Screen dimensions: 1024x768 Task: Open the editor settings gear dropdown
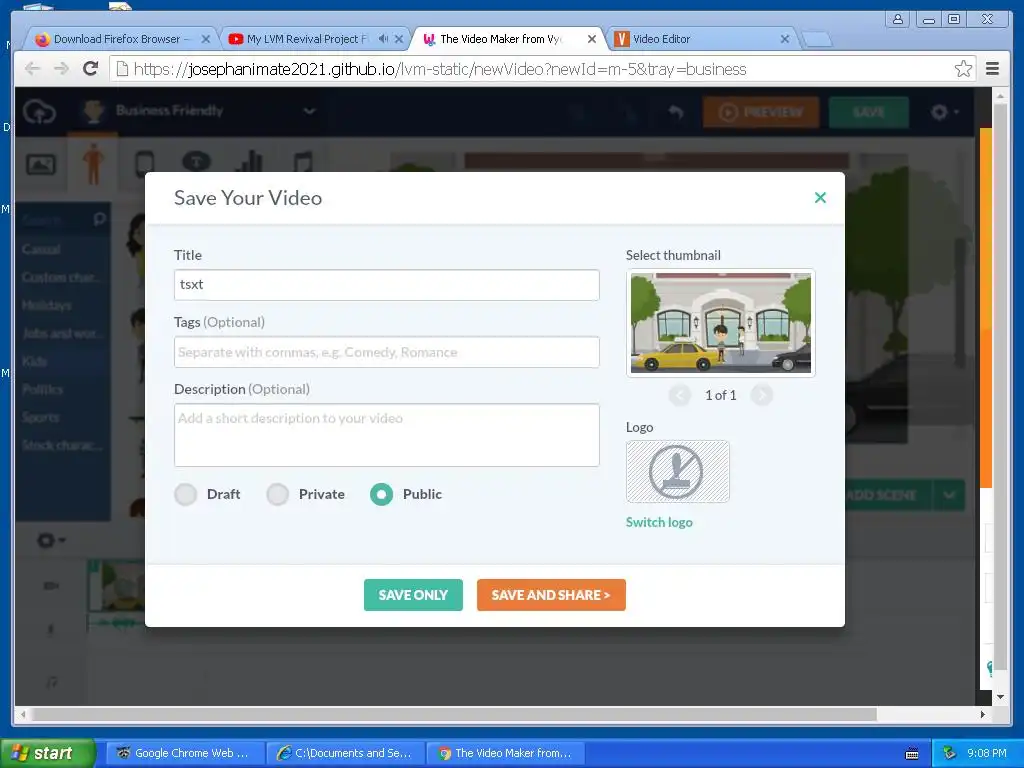coord(944,112)
